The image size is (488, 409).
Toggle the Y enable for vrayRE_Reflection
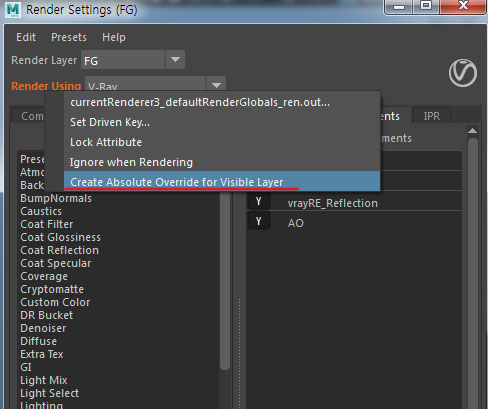point(258,202)
